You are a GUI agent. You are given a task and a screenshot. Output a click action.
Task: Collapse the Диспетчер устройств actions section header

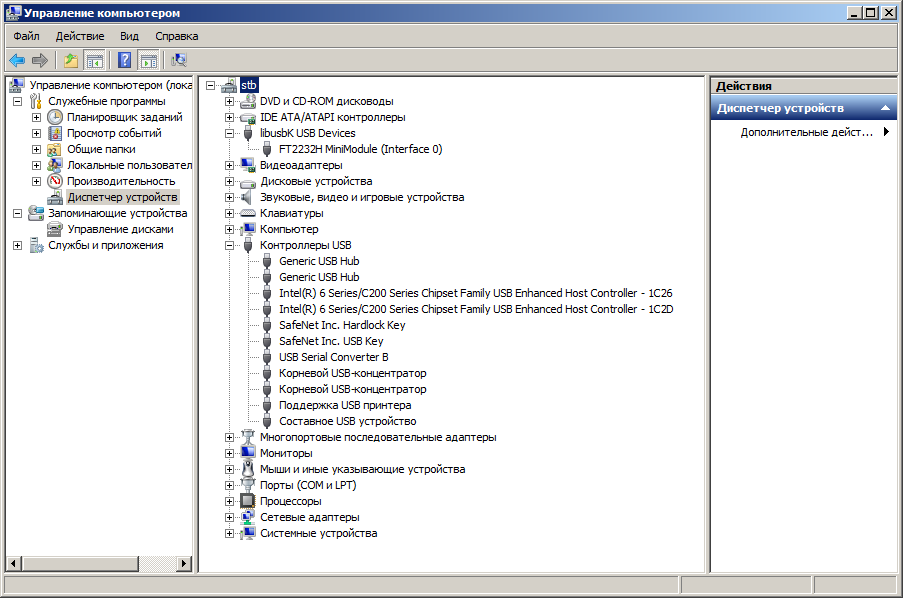click(x=884, y=108)
